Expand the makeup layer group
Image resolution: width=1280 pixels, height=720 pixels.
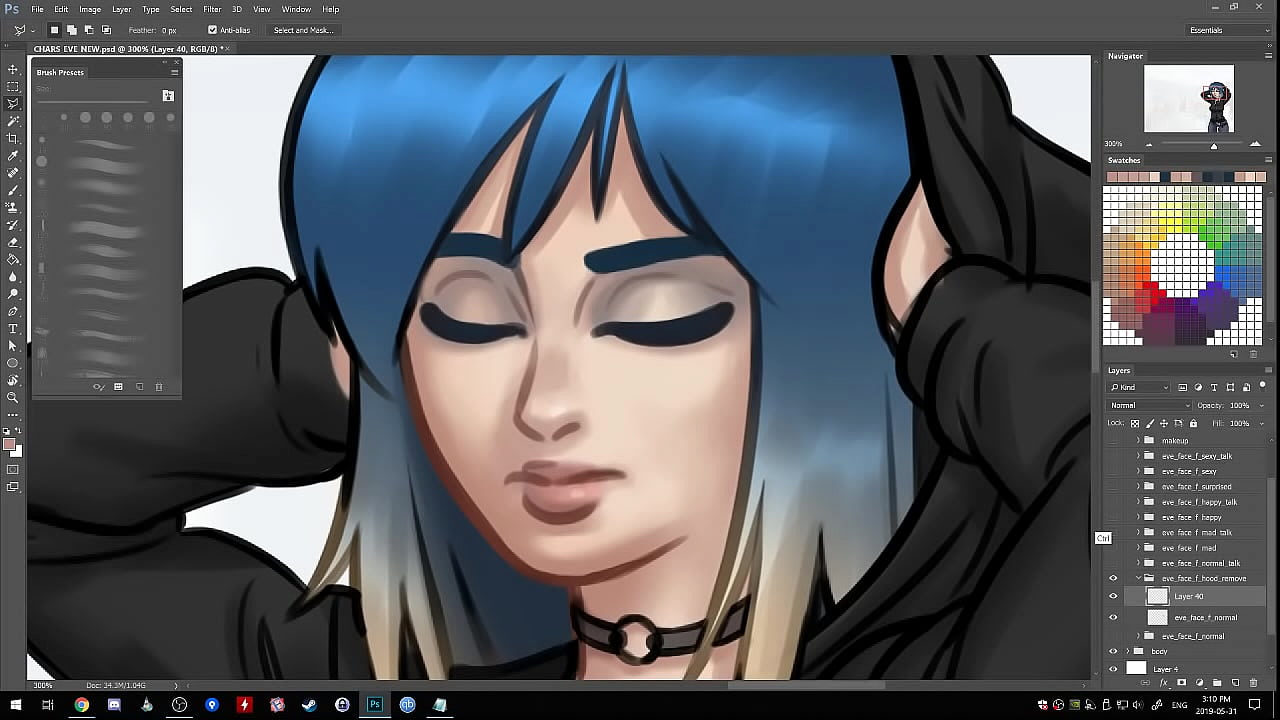pos(1137,440)
